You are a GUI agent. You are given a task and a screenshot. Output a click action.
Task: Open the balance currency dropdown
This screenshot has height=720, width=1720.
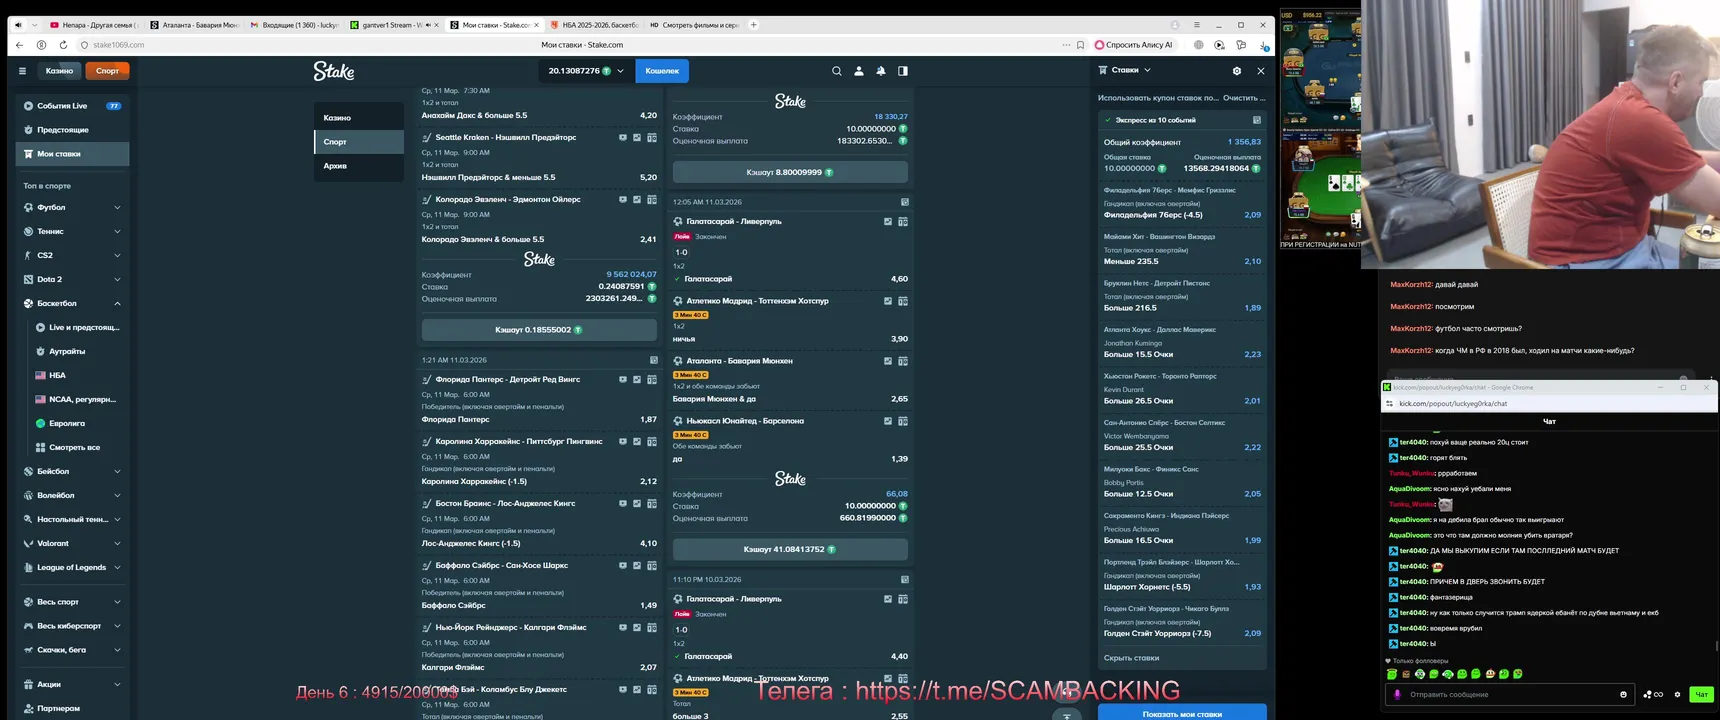[585, 71]
